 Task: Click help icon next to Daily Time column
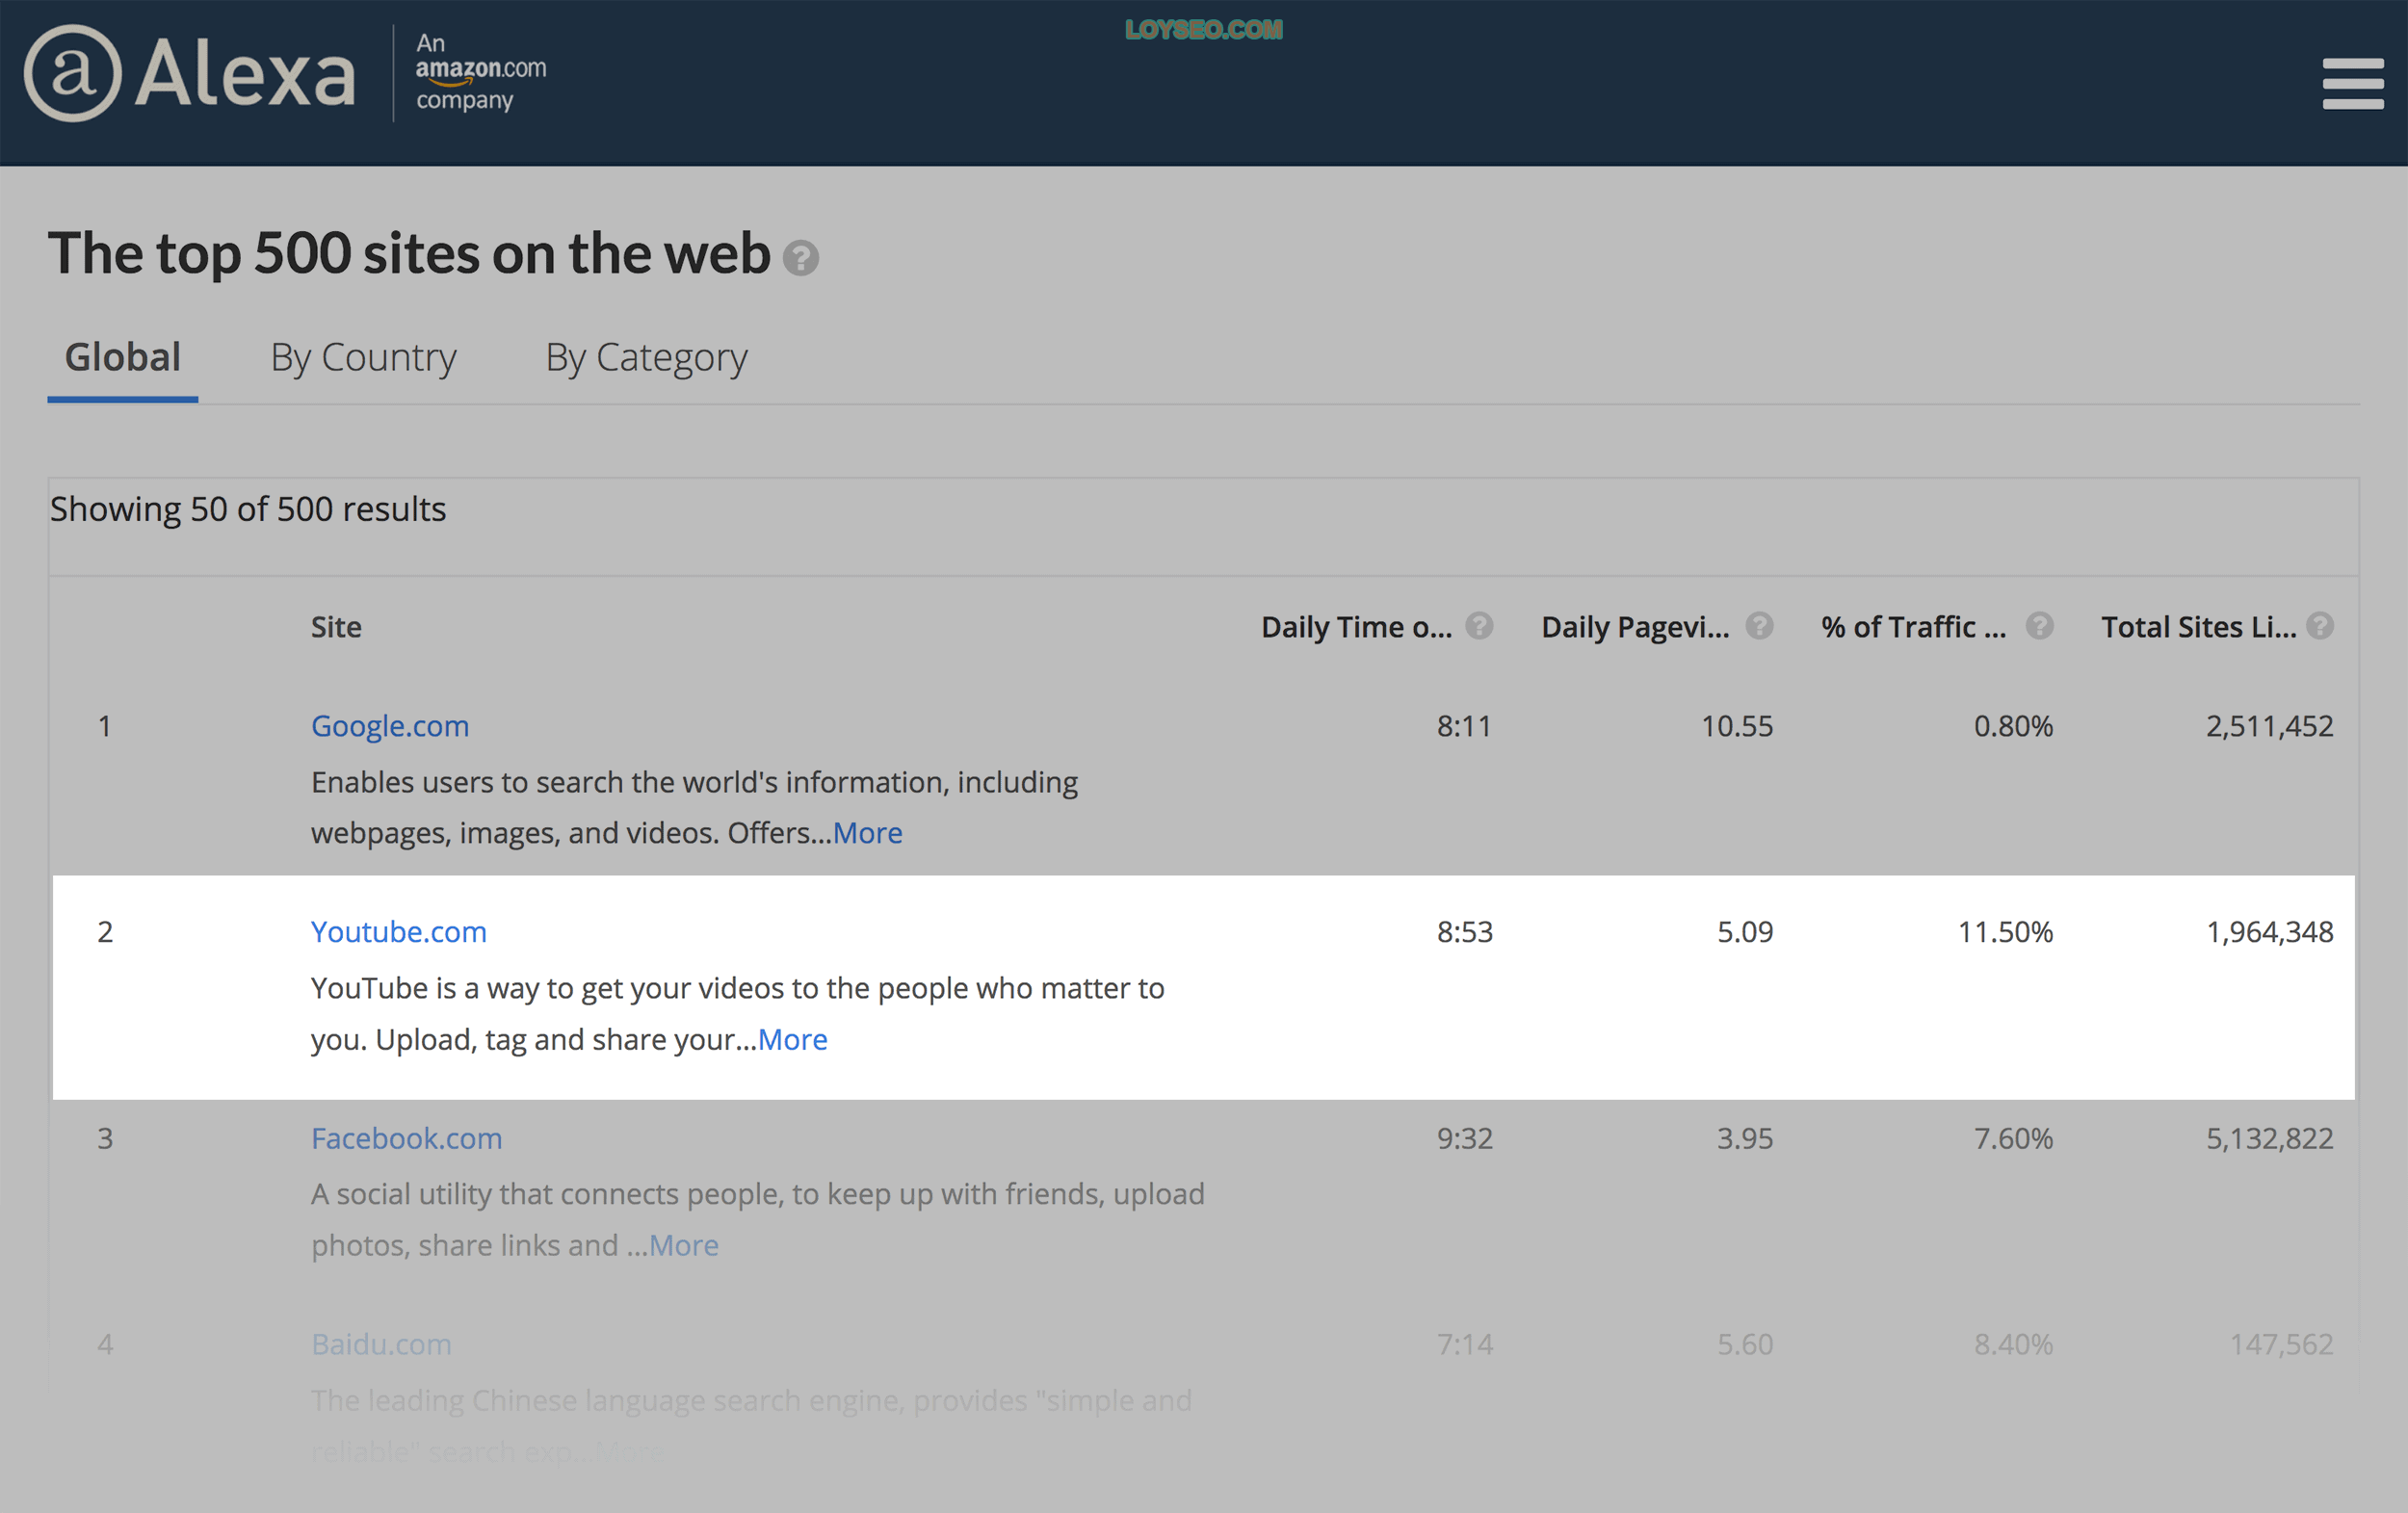(1479, 626)
